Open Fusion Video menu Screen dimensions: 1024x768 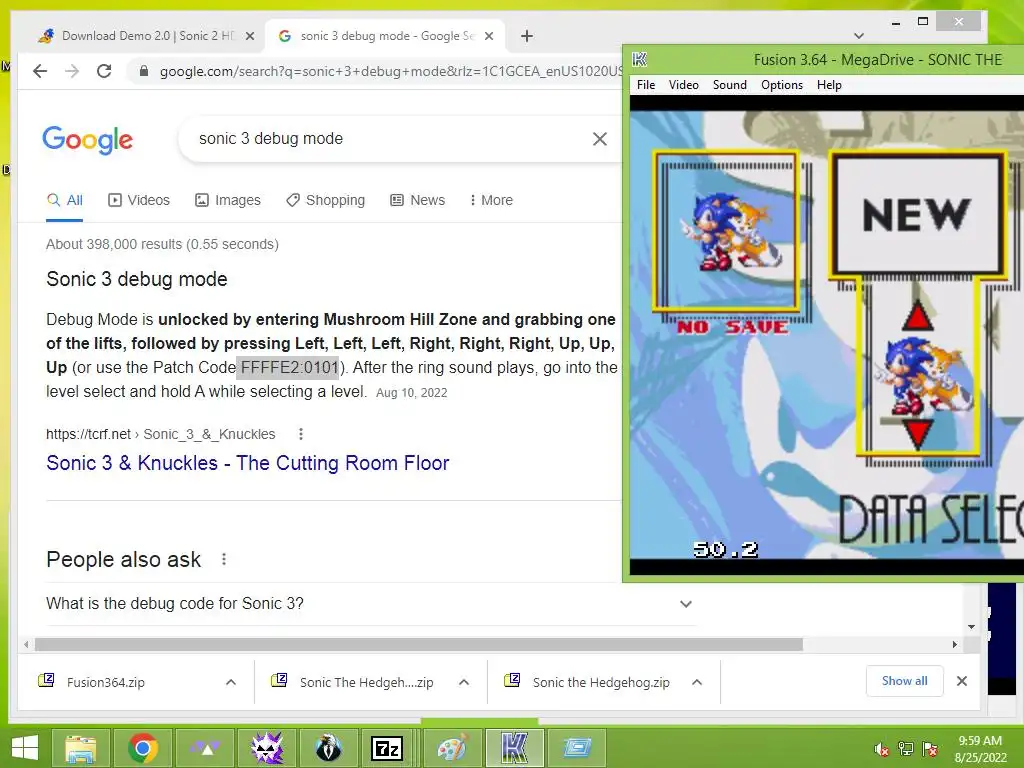[x=683, y=85]
